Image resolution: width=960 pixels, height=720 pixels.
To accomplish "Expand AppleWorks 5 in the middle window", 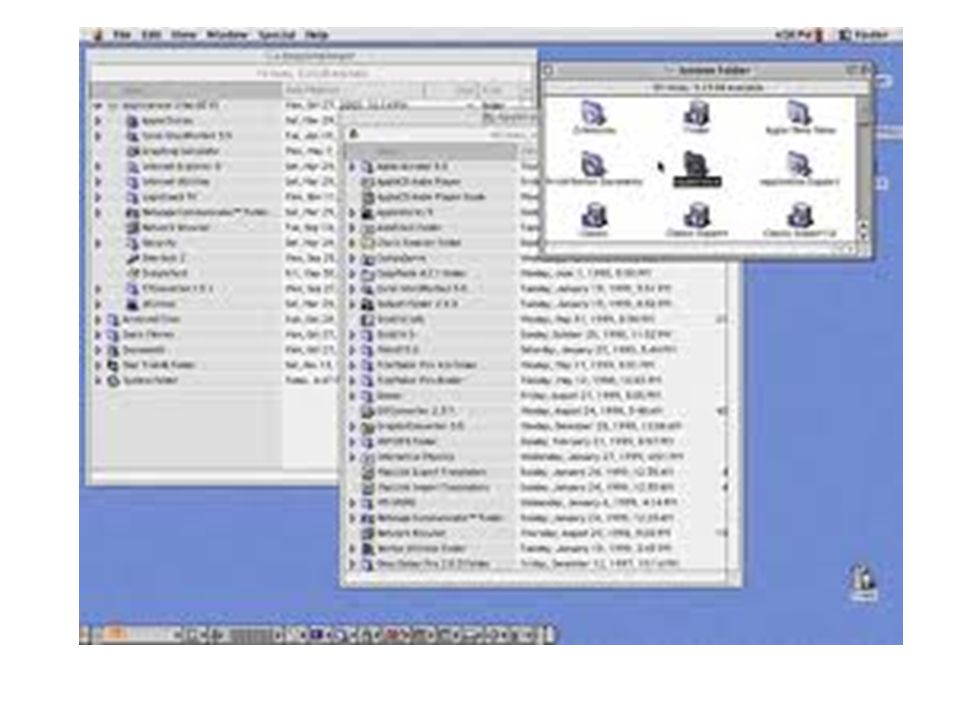I will (353, 212).
